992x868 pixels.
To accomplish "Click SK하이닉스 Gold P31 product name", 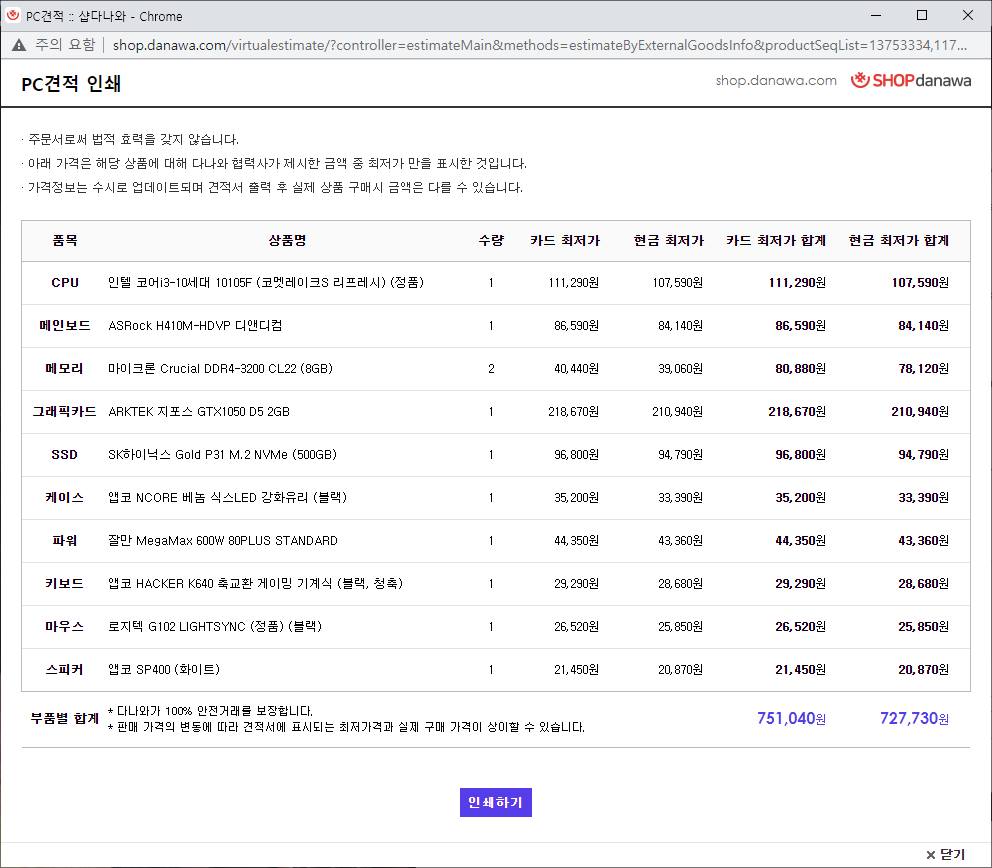I will (x=222, y=455).
